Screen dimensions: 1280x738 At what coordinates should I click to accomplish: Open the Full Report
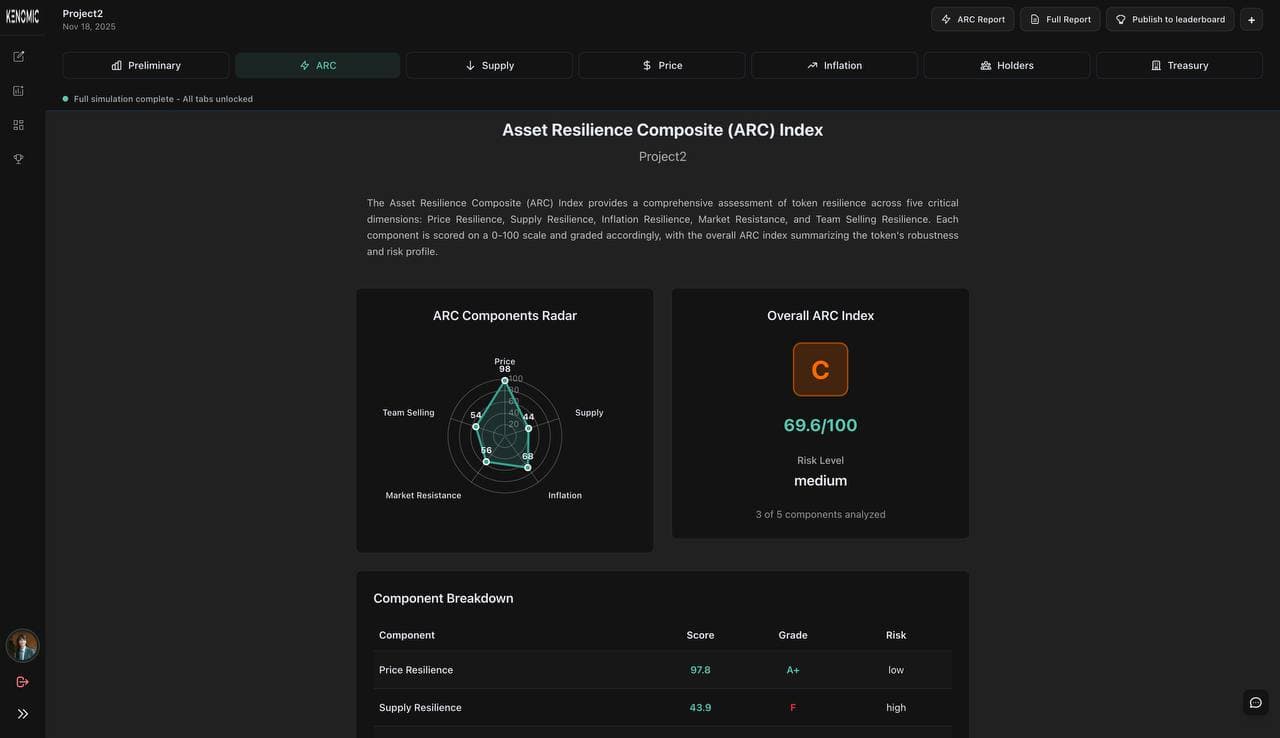pyautogui.click(x=1059, y=18)
